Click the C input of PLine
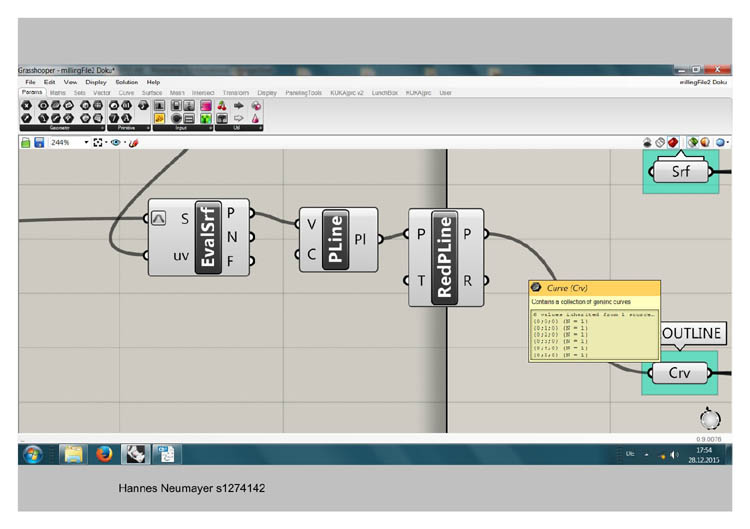The width and height of the screenshot is (750, 529). (x=311, y=254)
